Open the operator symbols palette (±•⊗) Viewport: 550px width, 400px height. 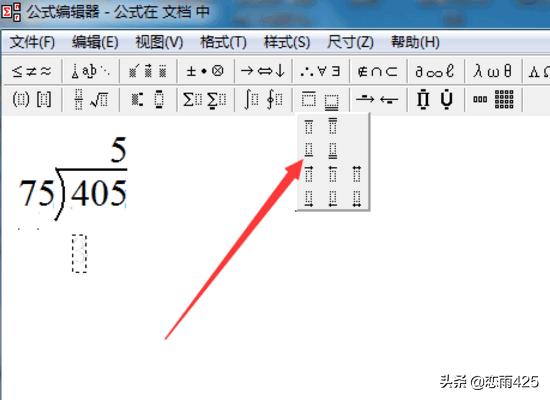click(205, 71)
